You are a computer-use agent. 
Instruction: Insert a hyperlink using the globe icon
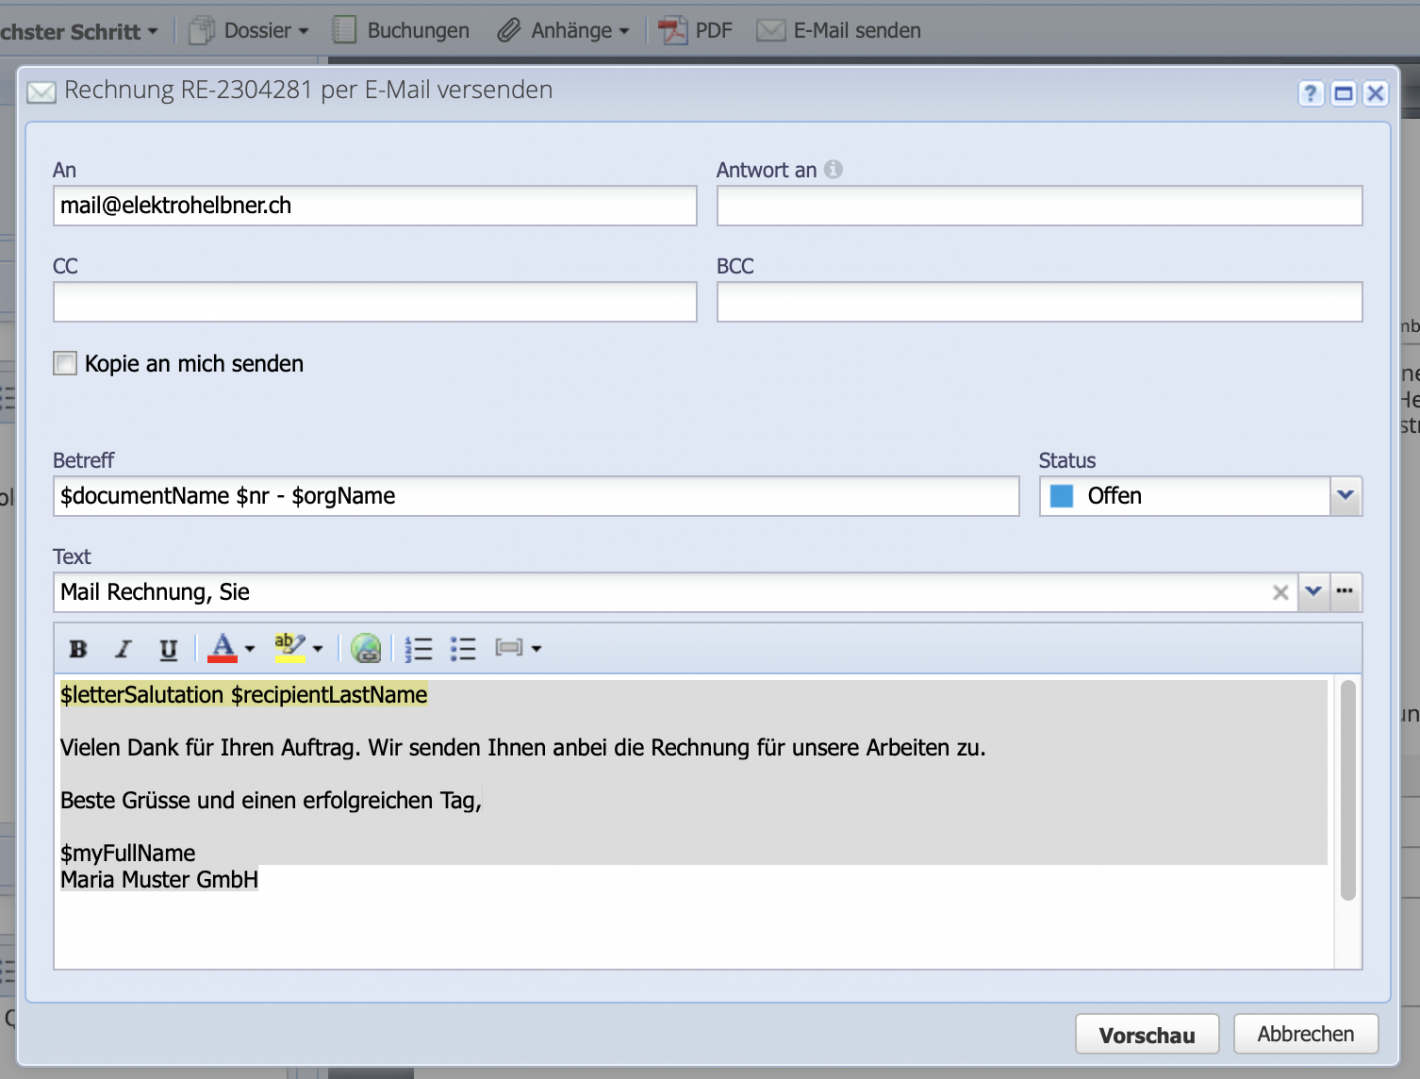(365, 648)
